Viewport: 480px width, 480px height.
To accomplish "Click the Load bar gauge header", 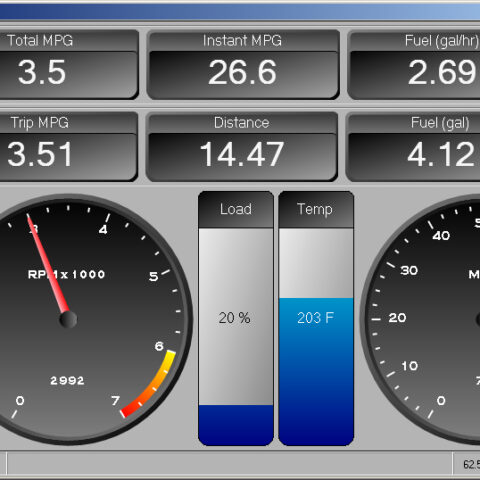I will [236, 210].
